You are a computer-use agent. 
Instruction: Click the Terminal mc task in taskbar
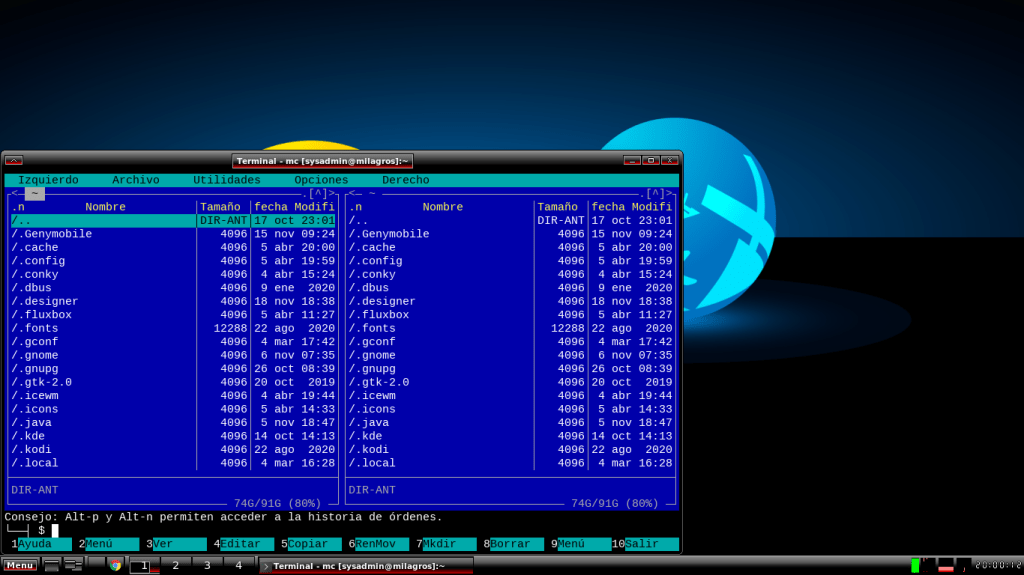(x=366, y=565)
